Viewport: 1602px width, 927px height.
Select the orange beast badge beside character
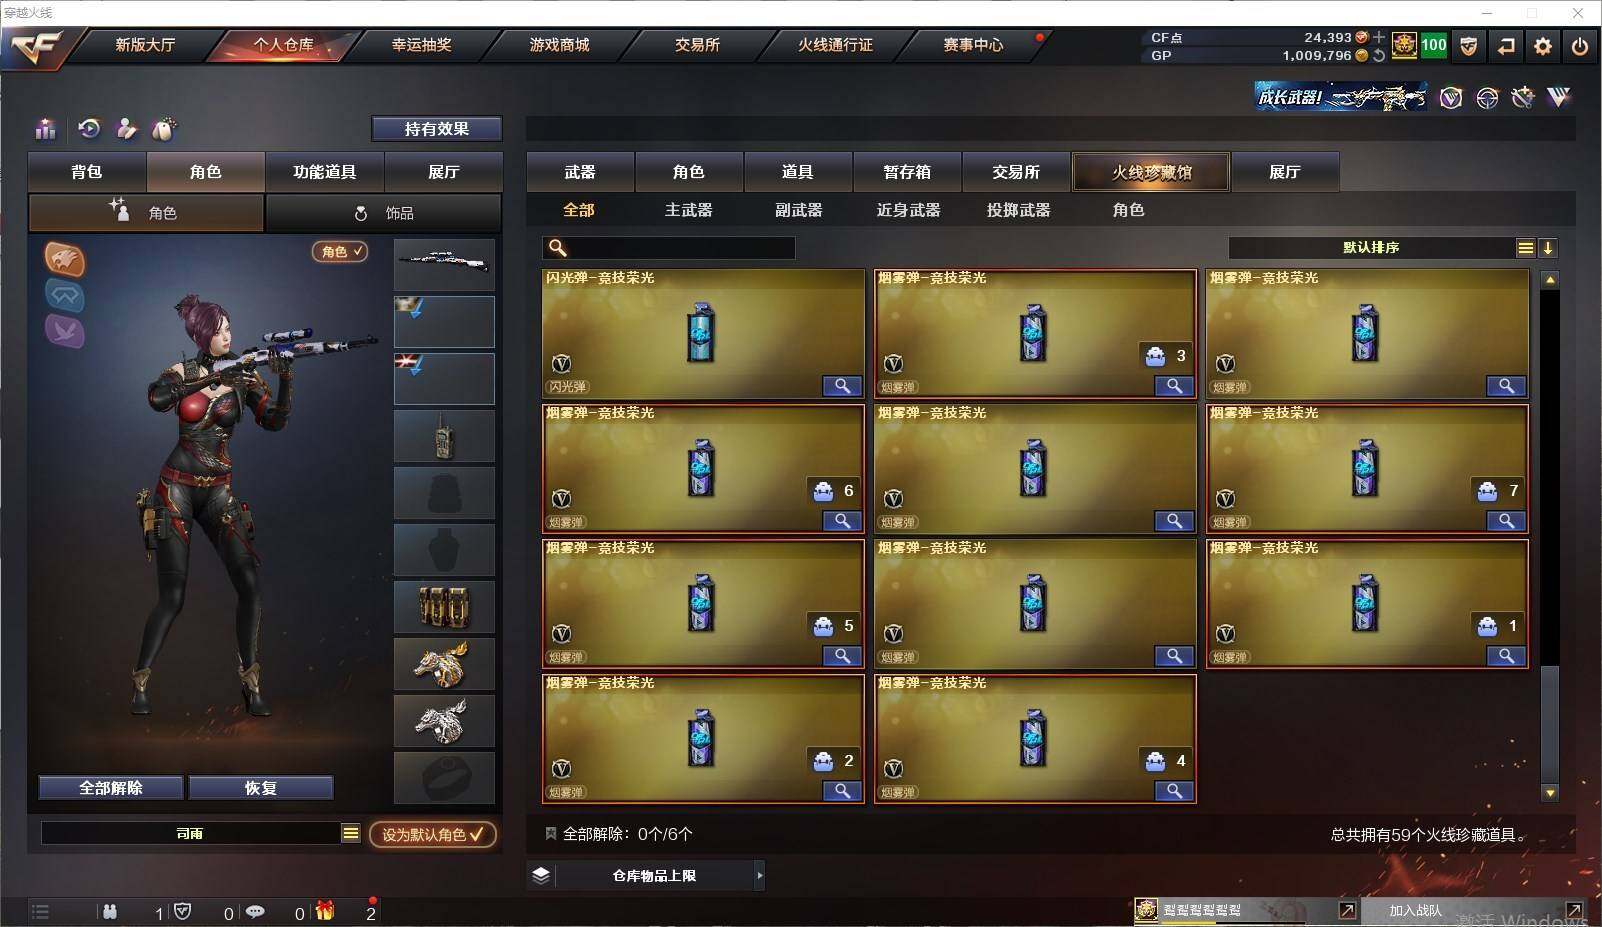click(65, 259)
